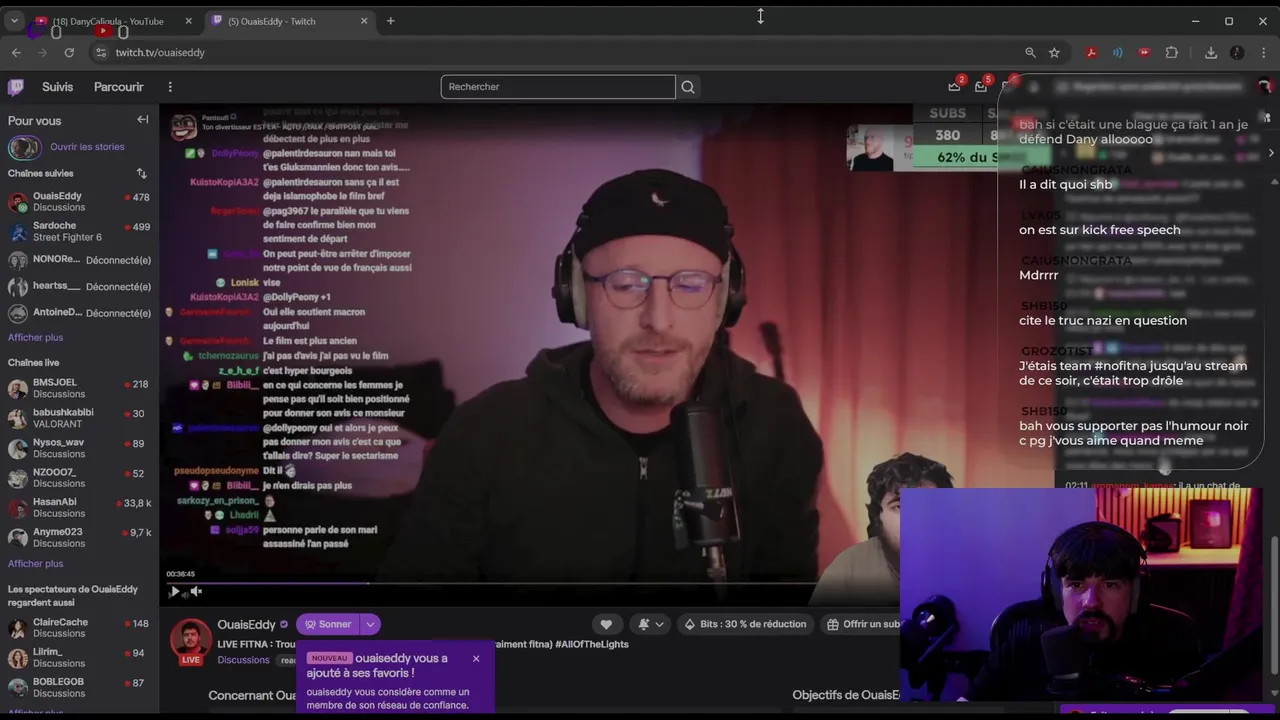Go back in browser history
The image size is (1280, 720).
(16, 52)
